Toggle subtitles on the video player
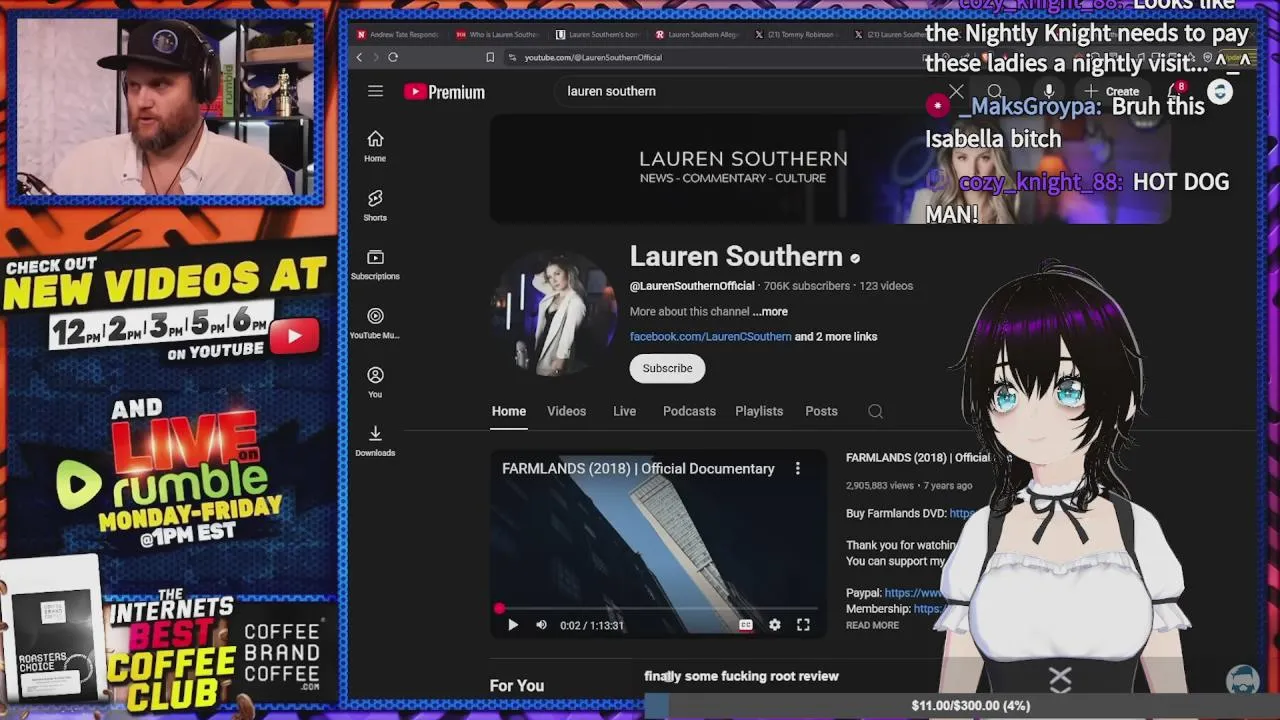1280x720 pixels. point(745,625)
